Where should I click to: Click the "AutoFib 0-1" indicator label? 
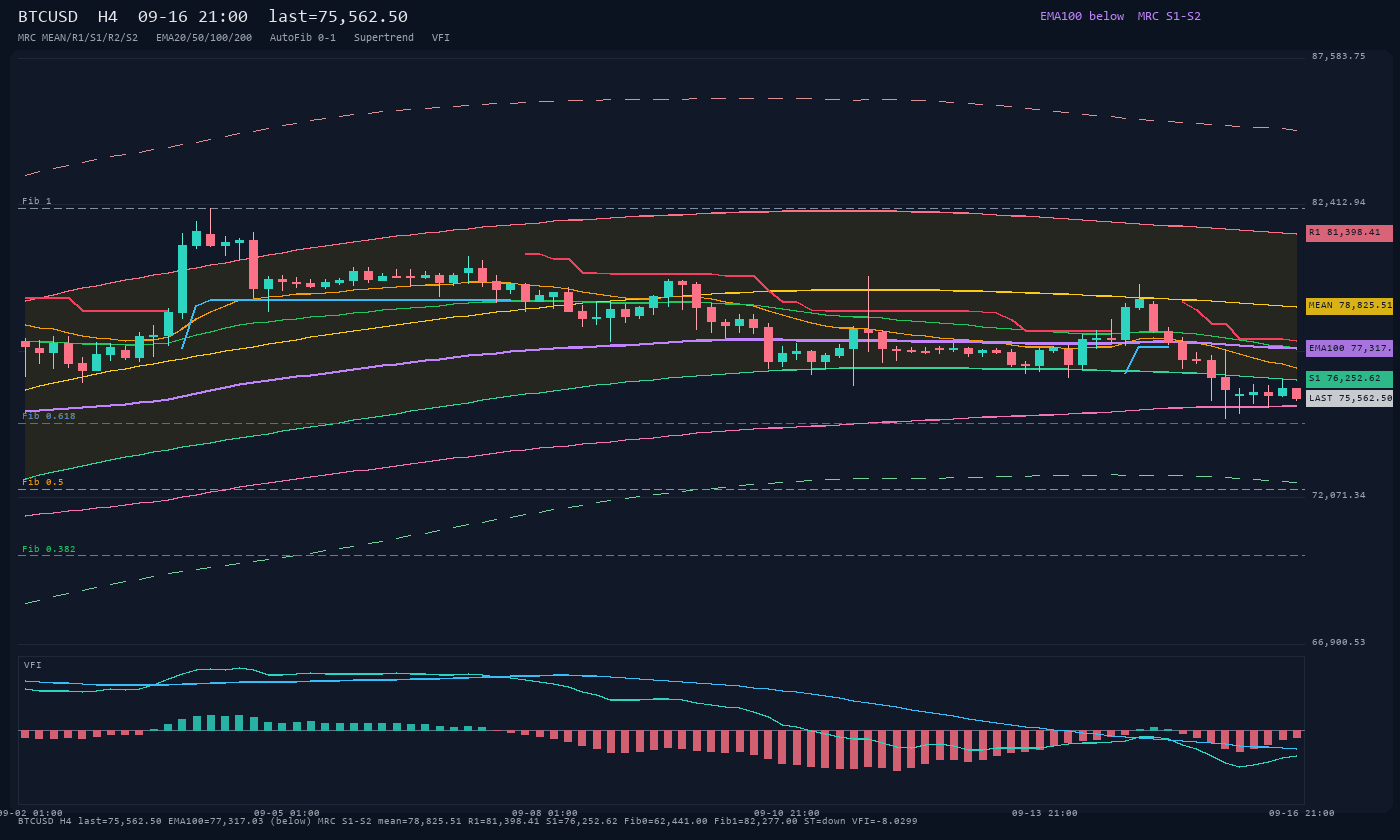coord(303,38)
